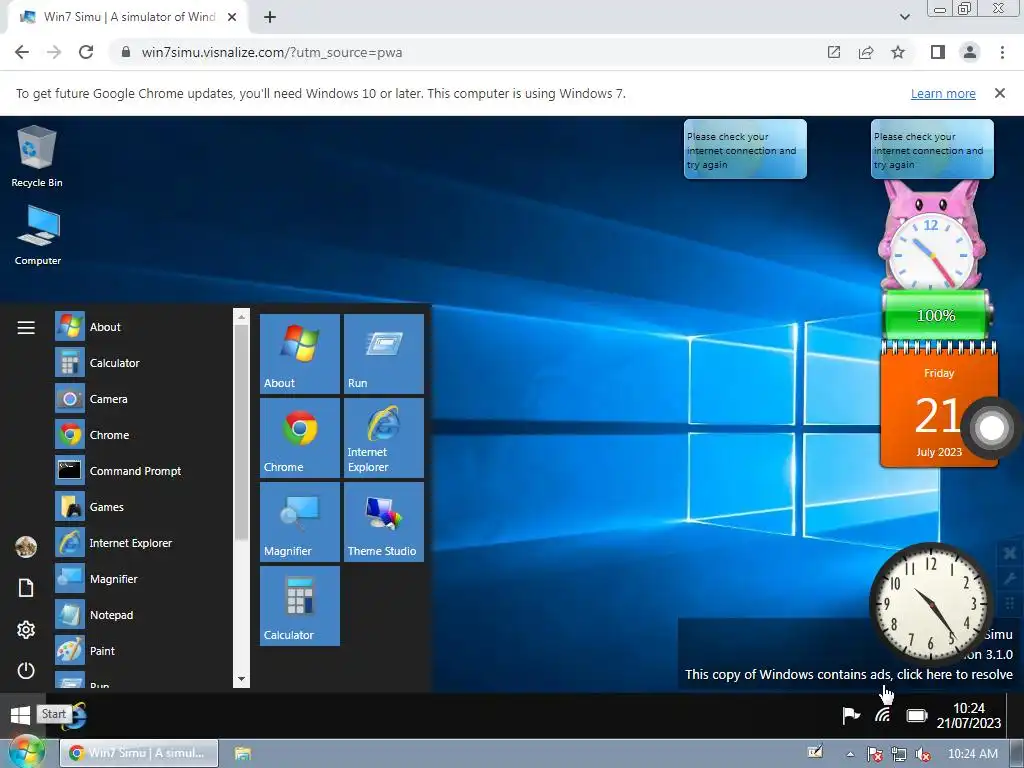The image size is (1024, 768).
Task: Open the Computer desktop icon
Action: [x=38, y=235]
